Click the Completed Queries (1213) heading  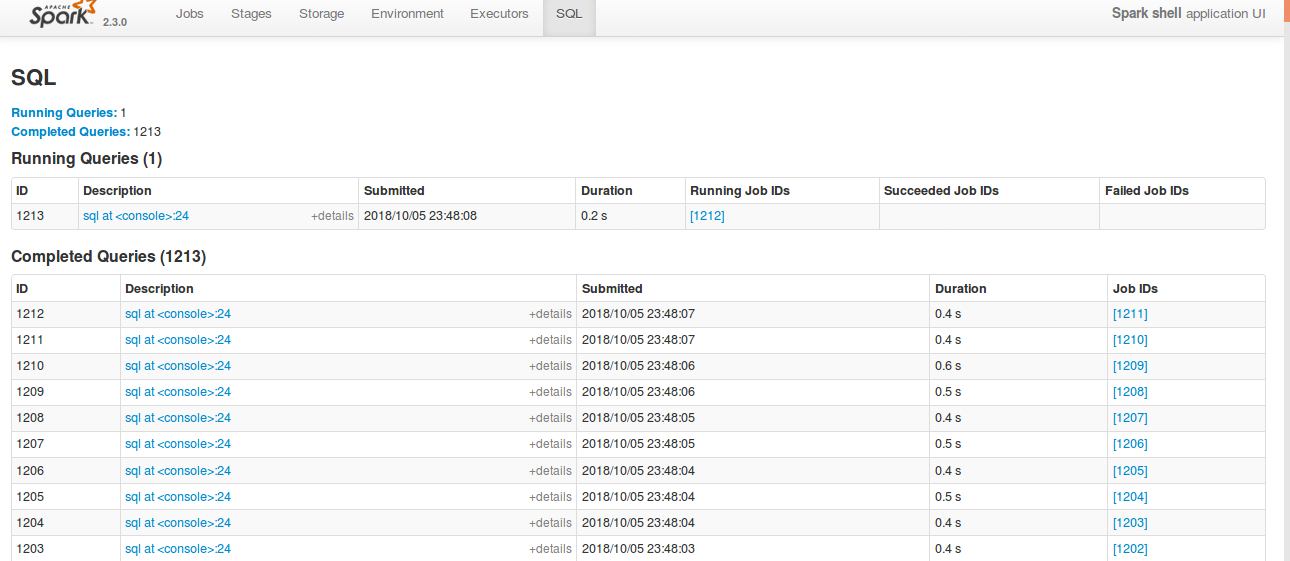108,257
